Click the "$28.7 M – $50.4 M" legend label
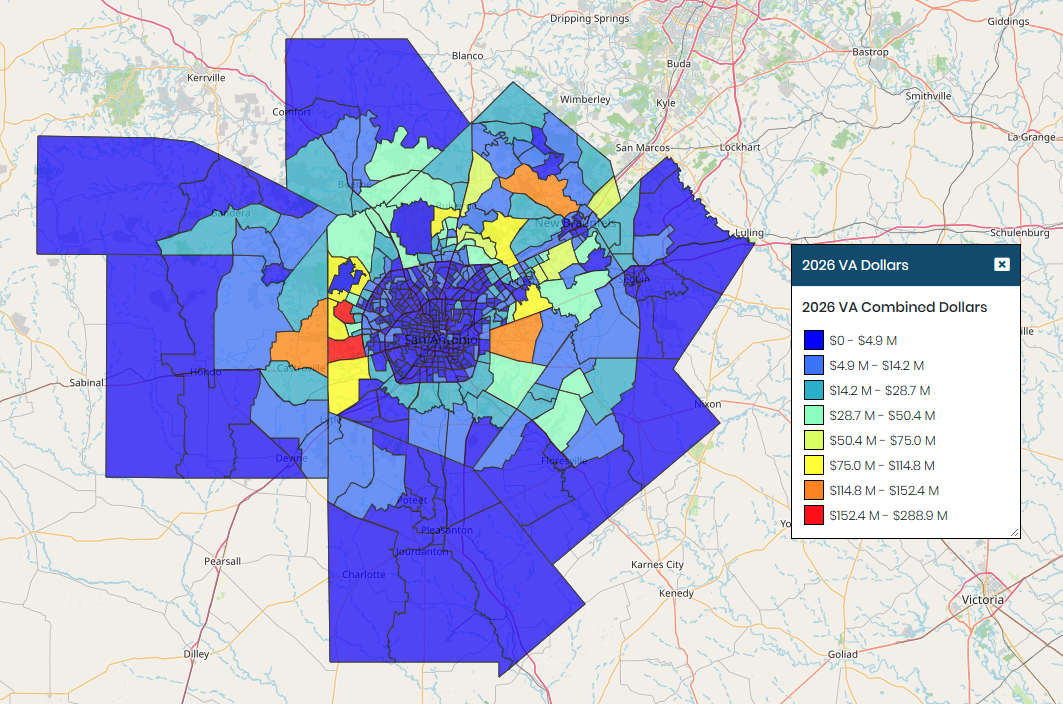The width and height of the screenshot is (1063, 704). 882,416
